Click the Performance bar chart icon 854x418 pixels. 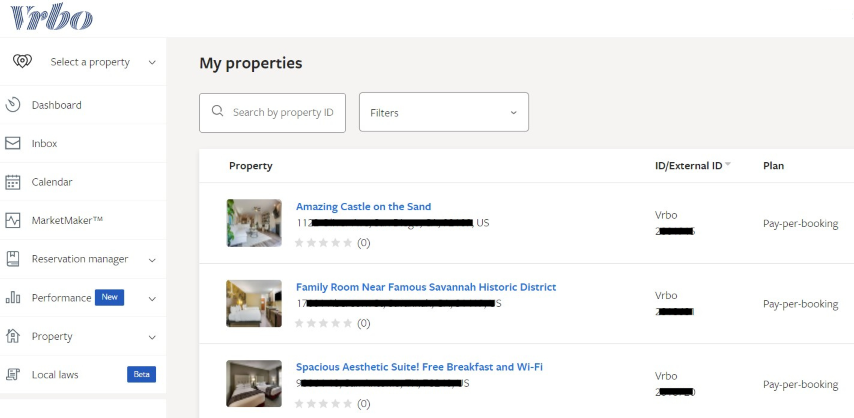pos(13,297)
